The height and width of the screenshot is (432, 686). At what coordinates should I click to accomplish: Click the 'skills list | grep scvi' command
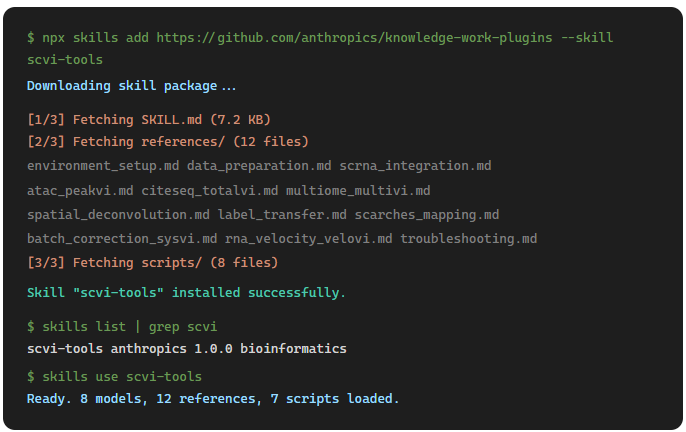click(122, 327)
